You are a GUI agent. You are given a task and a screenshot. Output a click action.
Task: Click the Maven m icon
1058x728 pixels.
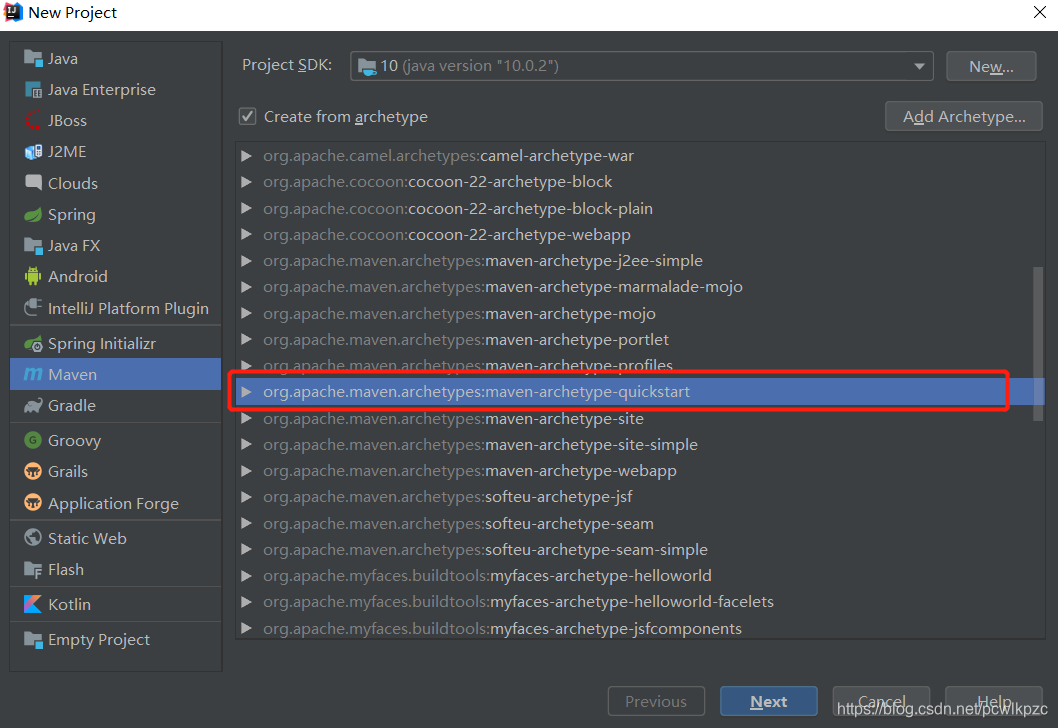point(33,374)
